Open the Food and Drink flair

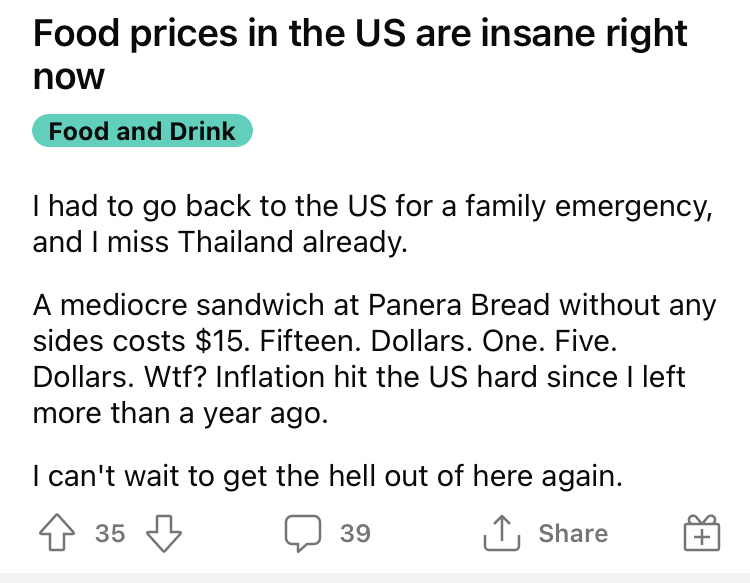click(x=142, y=131)
